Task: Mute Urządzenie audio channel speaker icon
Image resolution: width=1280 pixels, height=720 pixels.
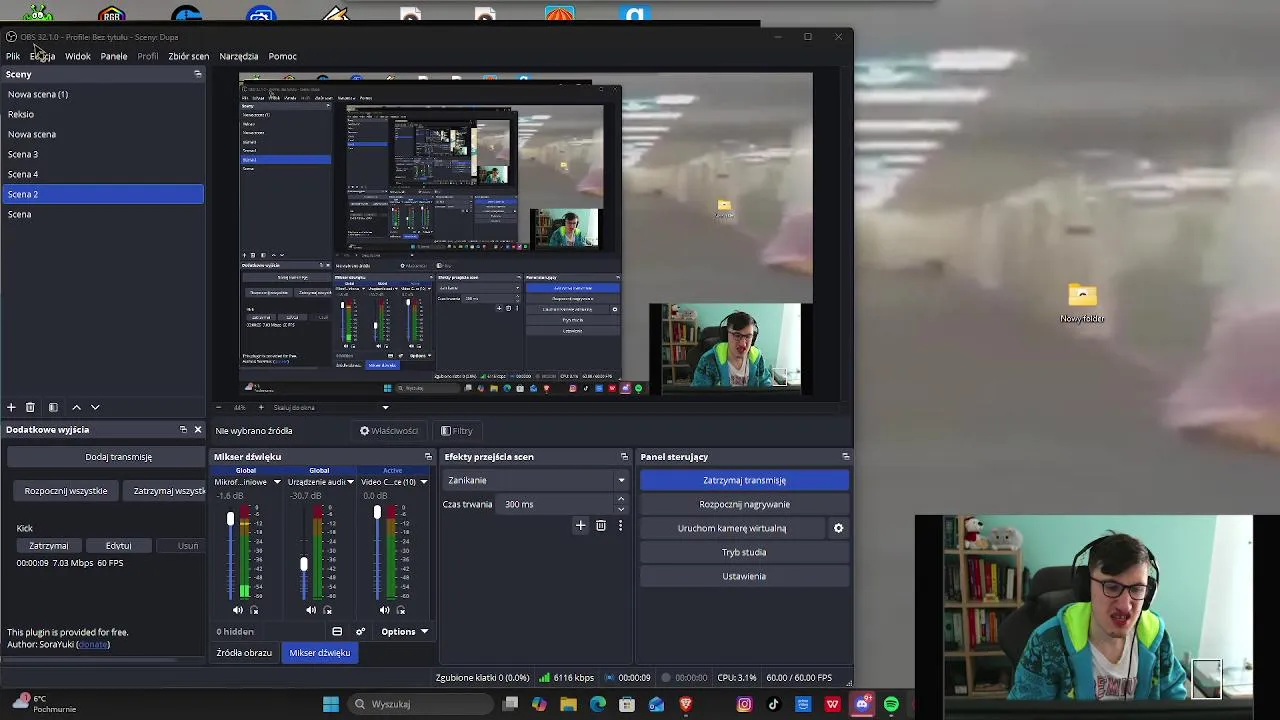Action: 311,610
